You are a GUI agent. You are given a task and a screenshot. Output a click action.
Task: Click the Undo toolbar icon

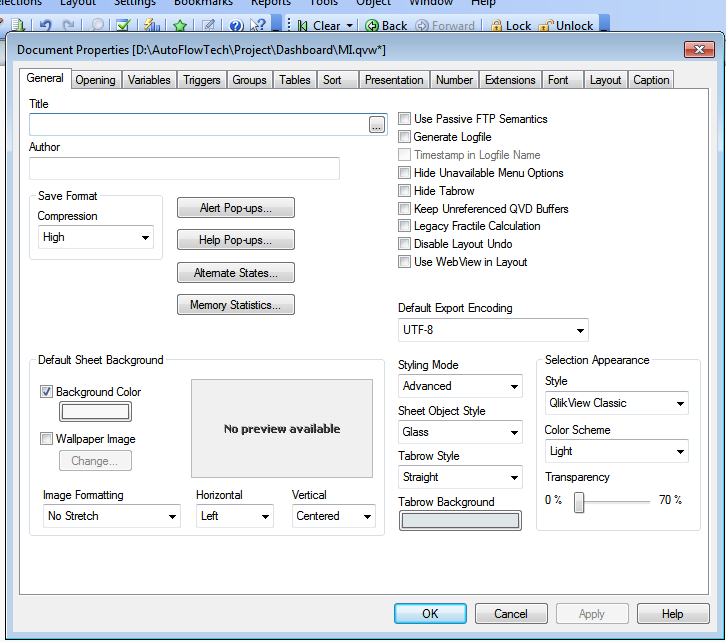(x=45, y=25)
